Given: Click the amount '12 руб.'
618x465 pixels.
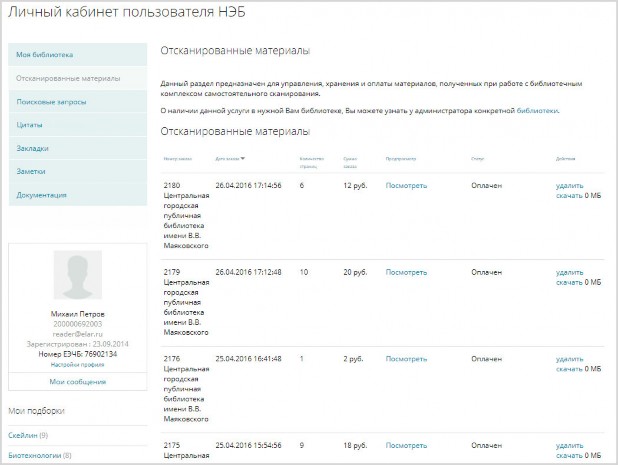Looking at the screenshot, I should point(355,185).
